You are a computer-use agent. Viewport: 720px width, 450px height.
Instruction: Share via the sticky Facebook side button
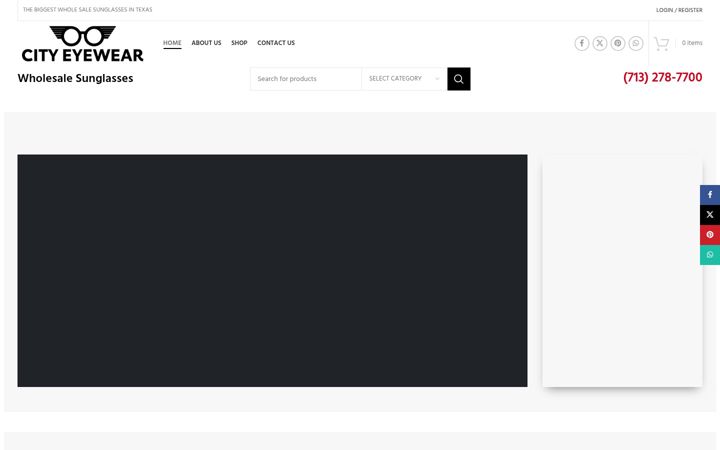pos(710,195)
